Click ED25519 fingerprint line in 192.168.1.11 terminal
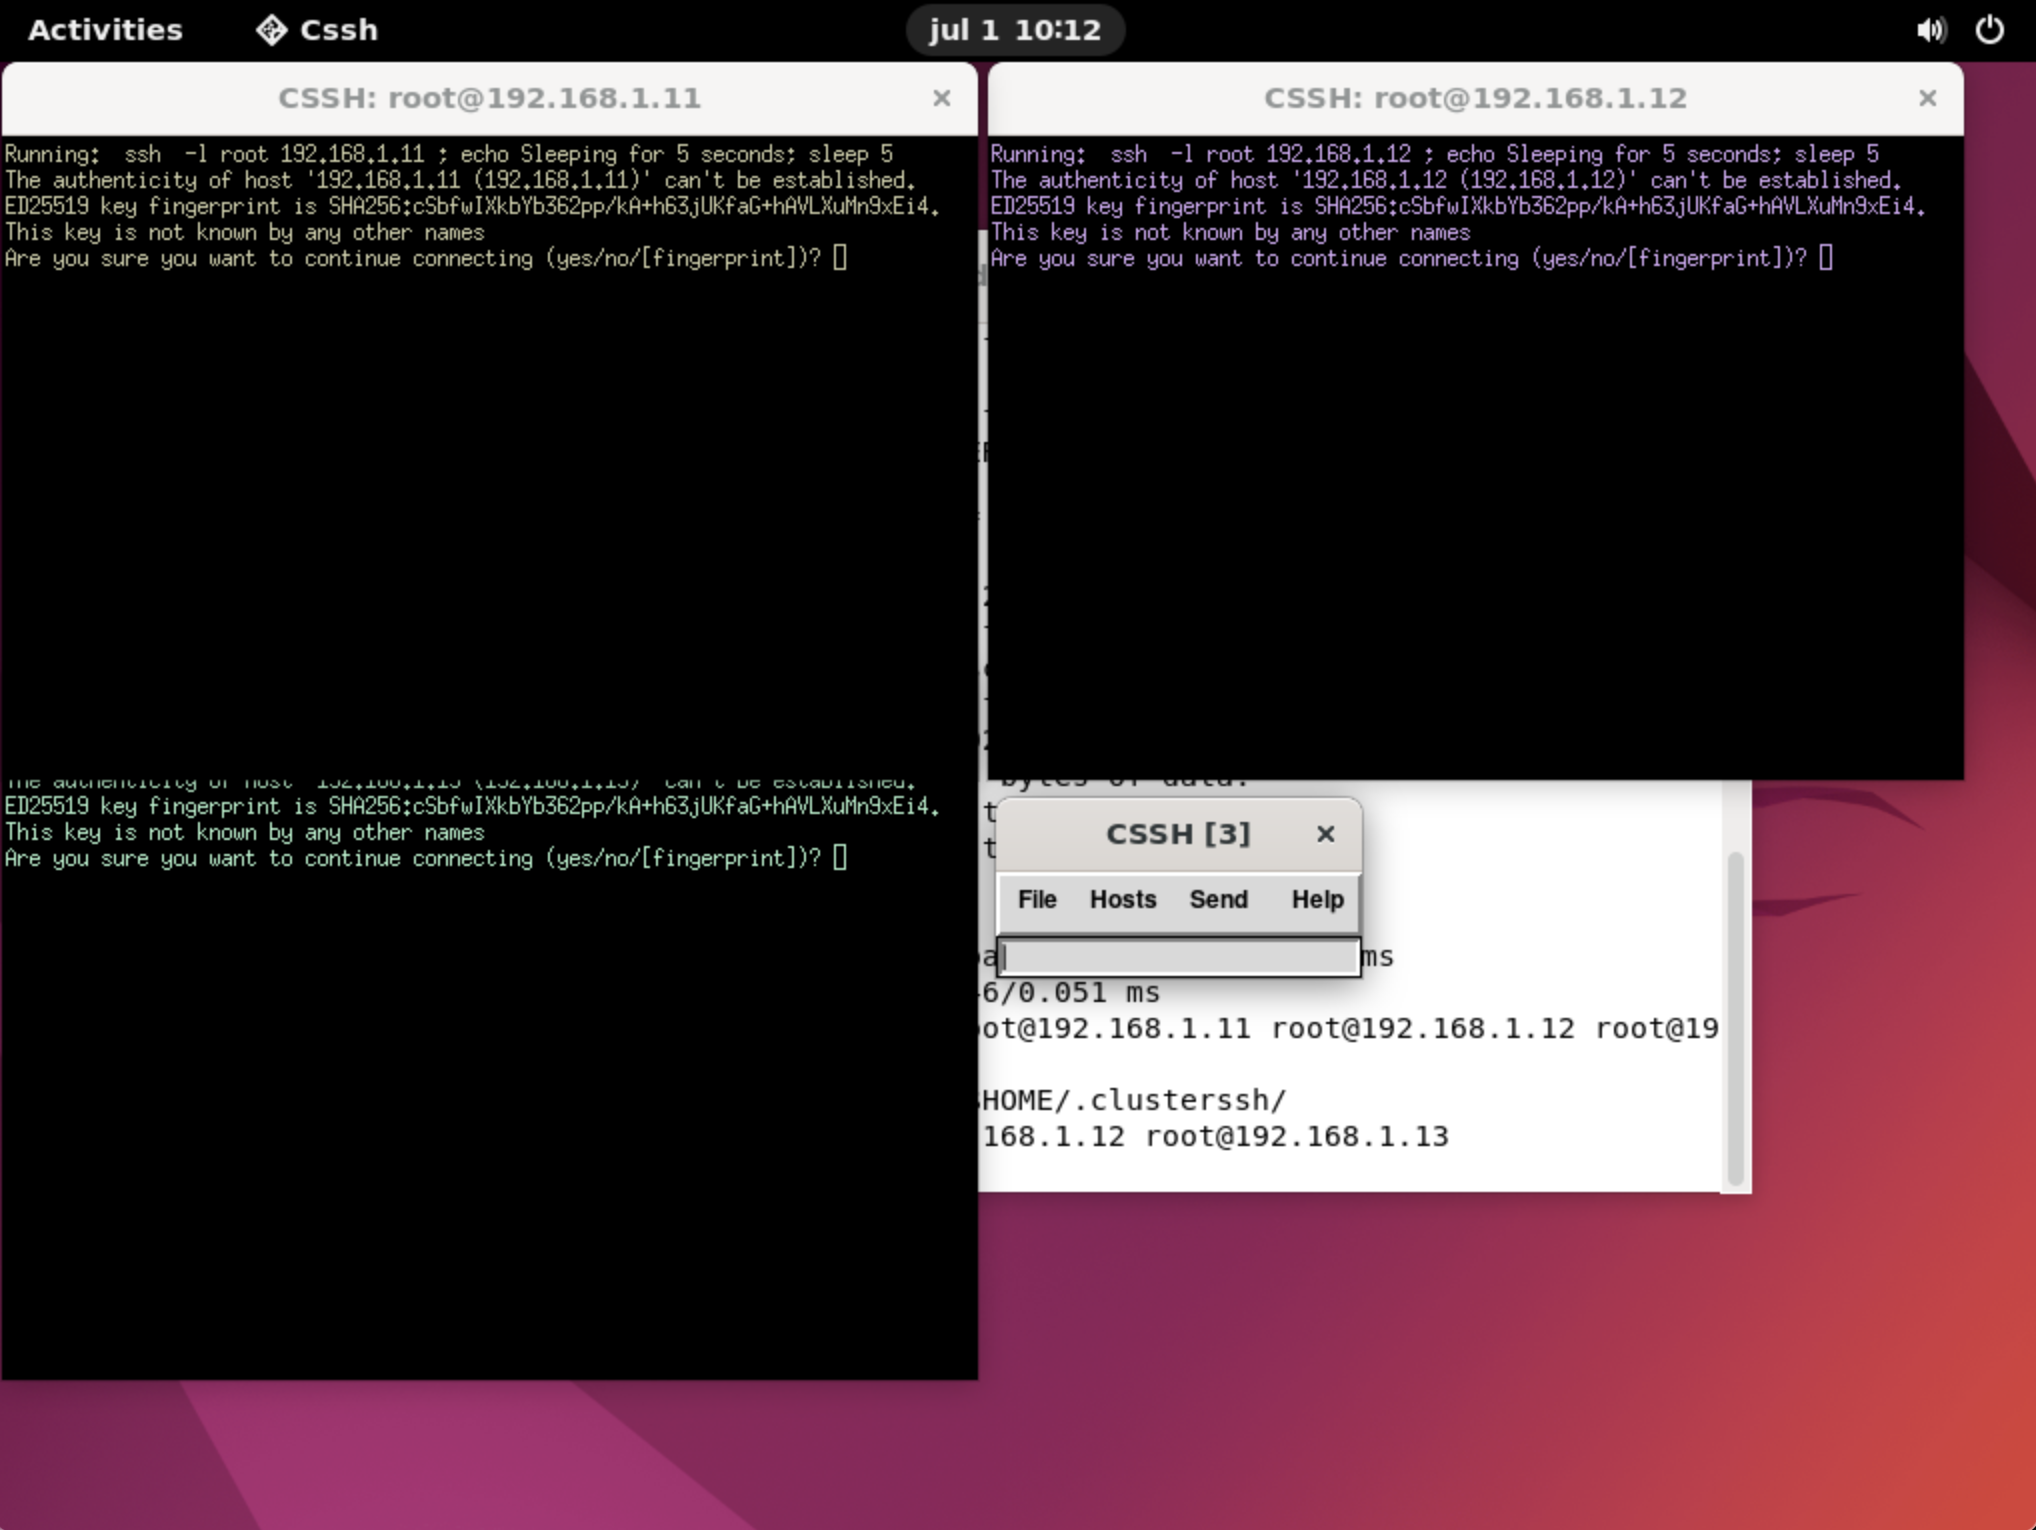Viewport: 2036px width, 1530px height. coord(472,206)
